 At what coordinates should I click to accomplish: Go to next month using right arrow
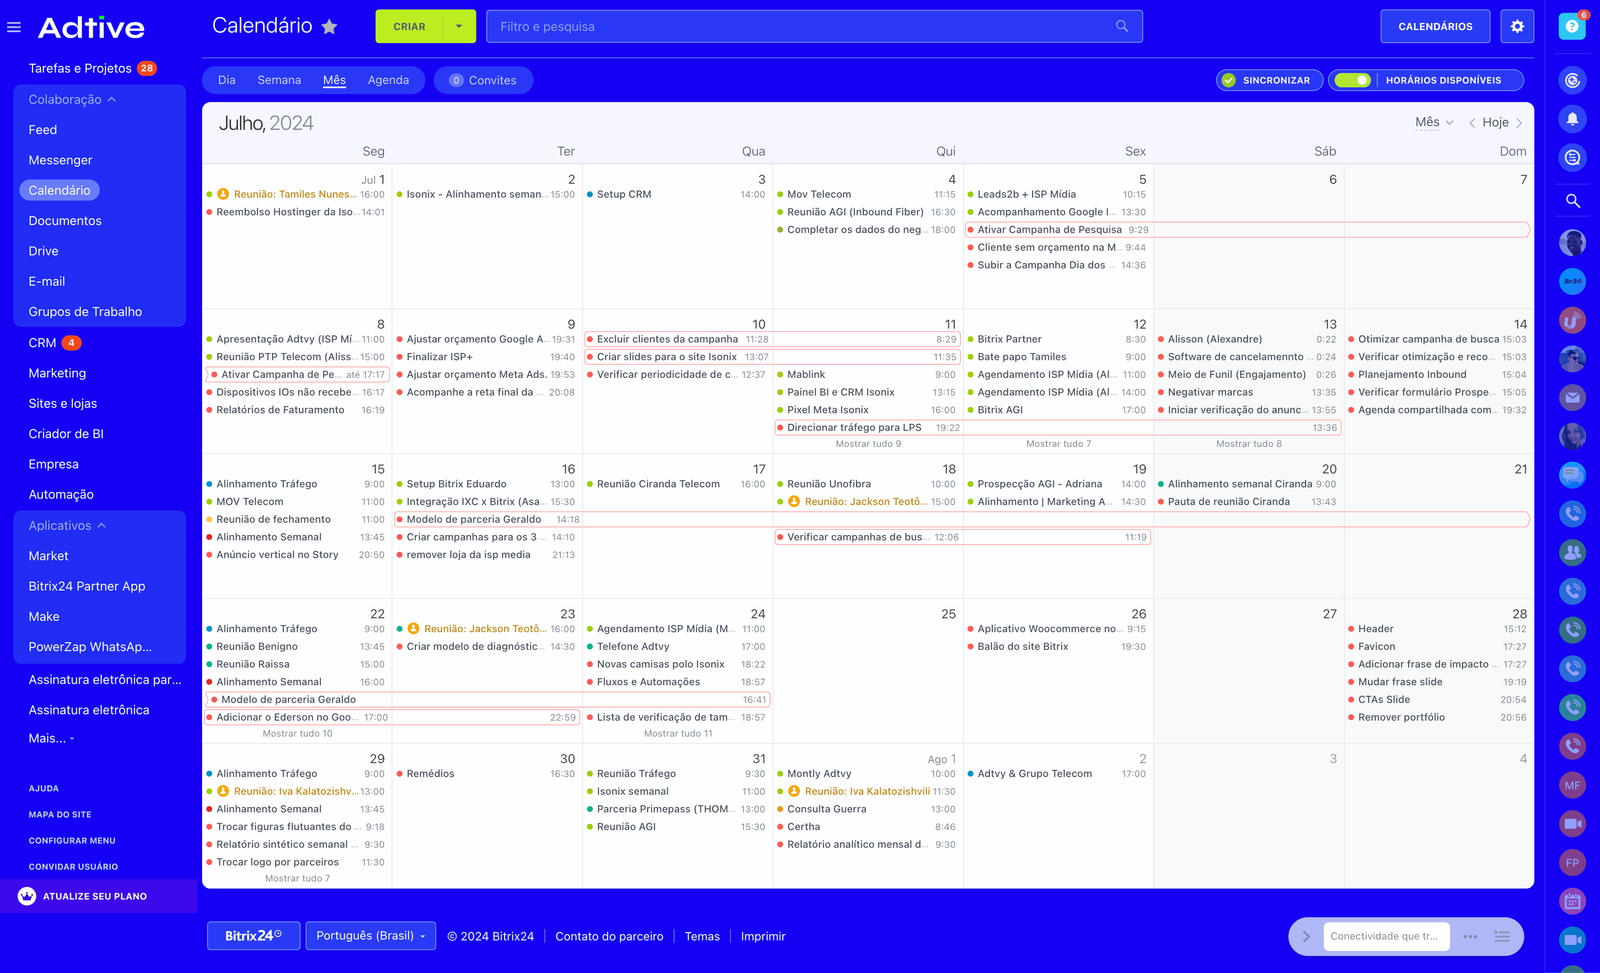tap(1519, 123)
